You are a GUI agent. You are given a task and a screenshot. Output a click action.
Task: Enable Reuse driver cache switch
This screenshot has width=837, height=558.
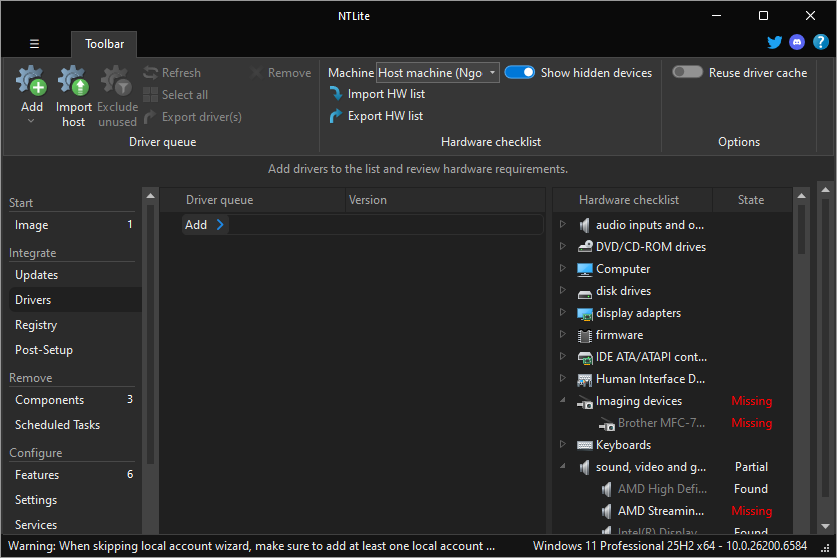click(687, 72)
